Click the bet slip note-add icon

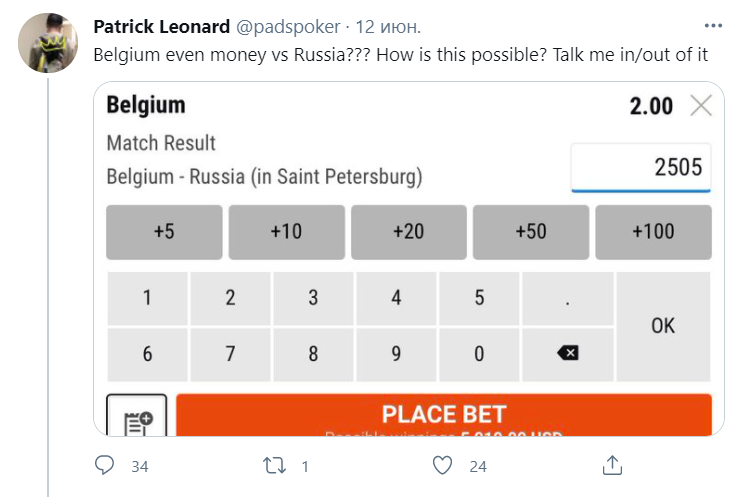pos(137,420)
